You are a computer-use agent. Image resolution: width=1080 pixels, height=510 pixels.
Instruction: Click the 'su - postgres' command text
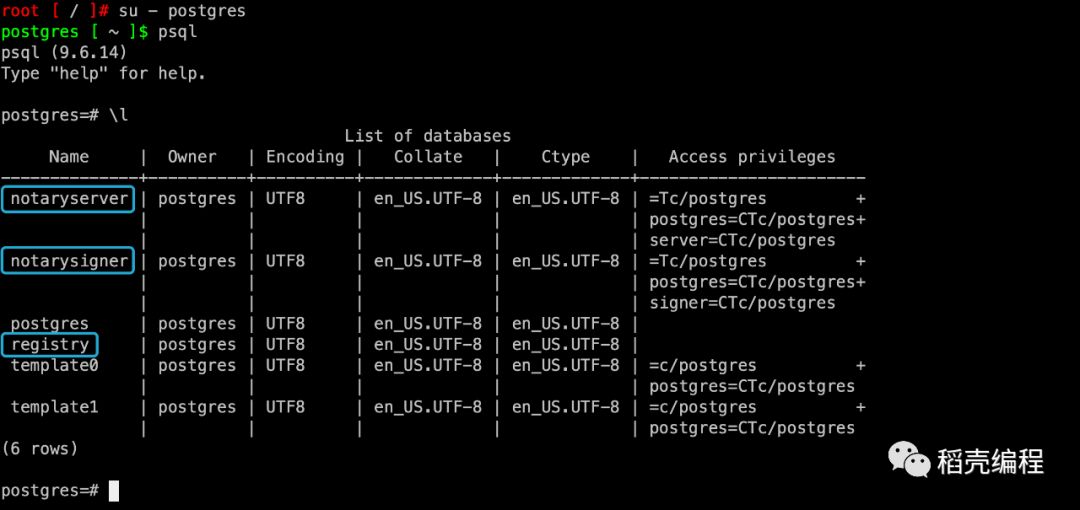[182, 12]
